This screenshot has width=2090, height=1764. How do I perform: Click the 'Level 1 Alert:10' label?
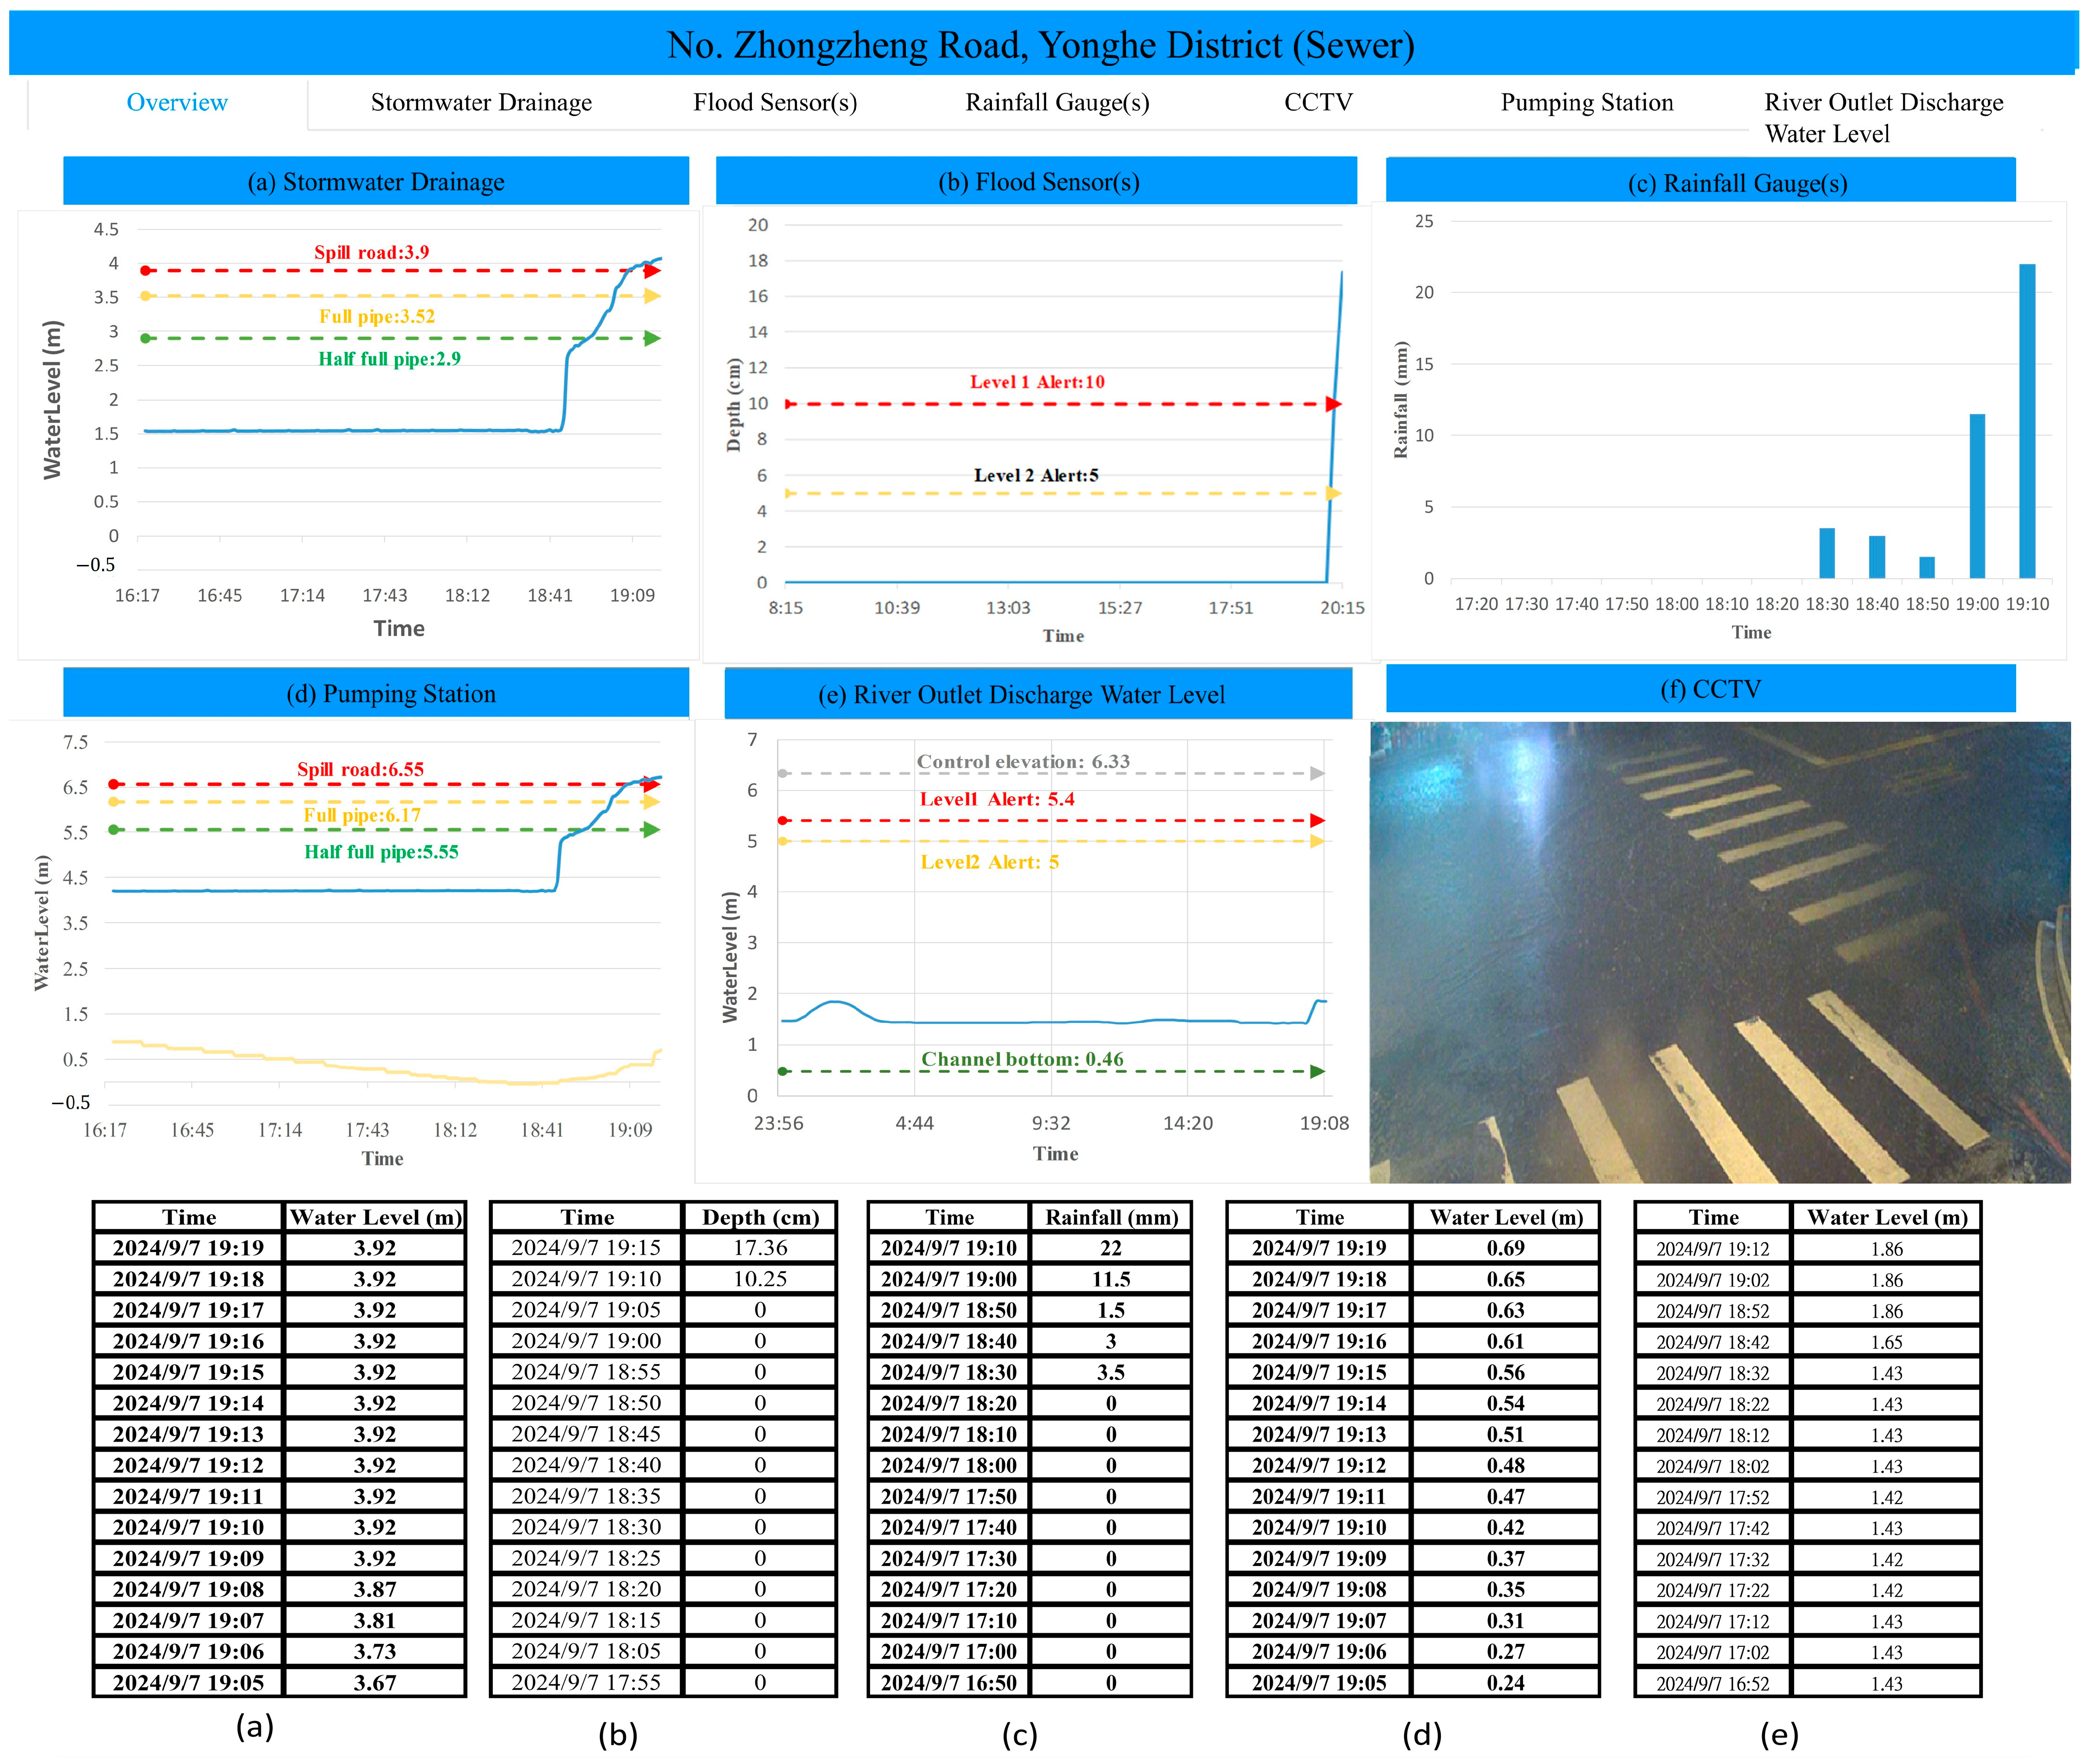tap(1037, 382)
